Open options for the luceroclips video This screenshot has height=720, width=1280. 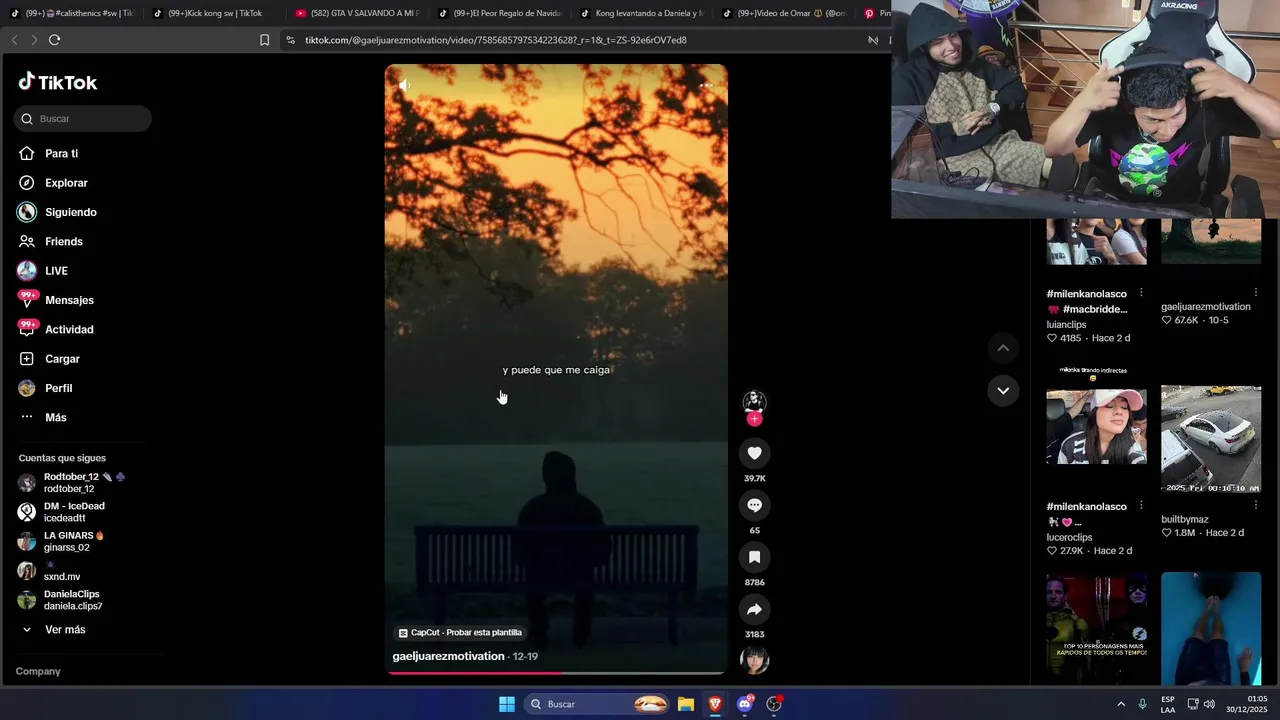[x=1141, y=506]
